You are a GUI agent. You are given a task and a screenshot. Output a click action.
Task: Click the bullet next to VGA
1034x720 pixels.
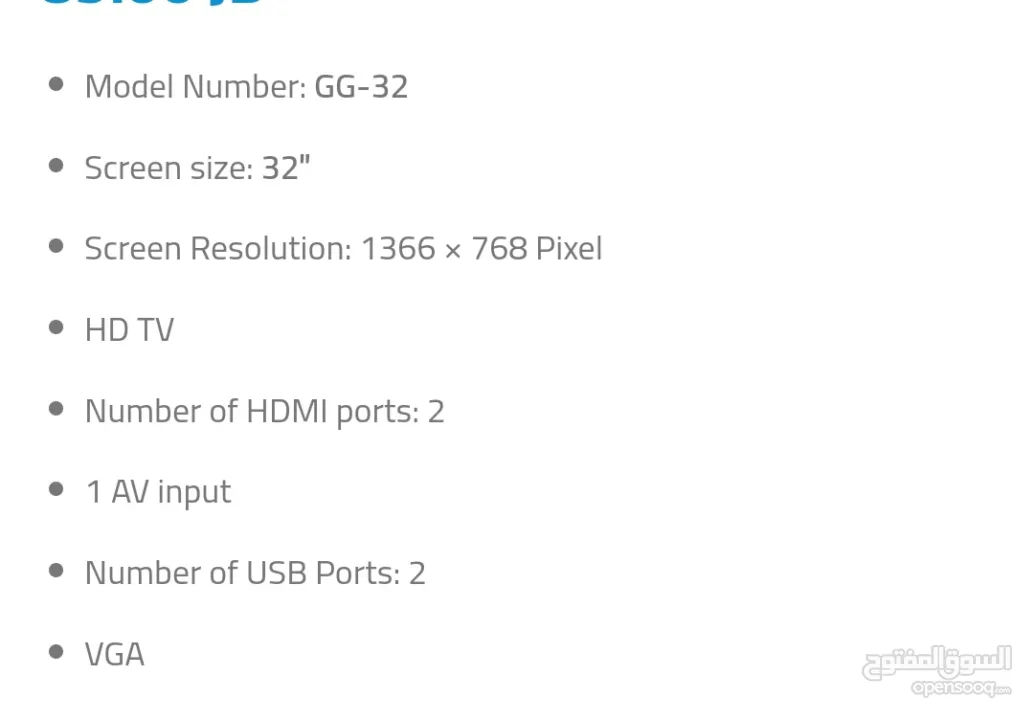[56, 651]
